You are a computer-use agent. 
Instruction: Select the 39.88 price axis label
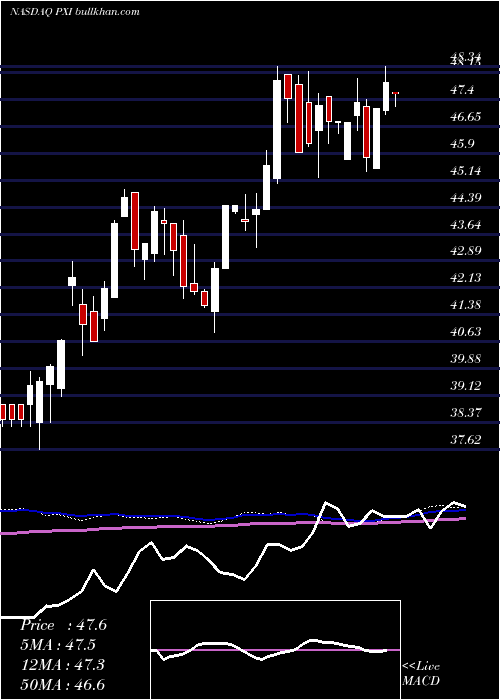[466, 358]
